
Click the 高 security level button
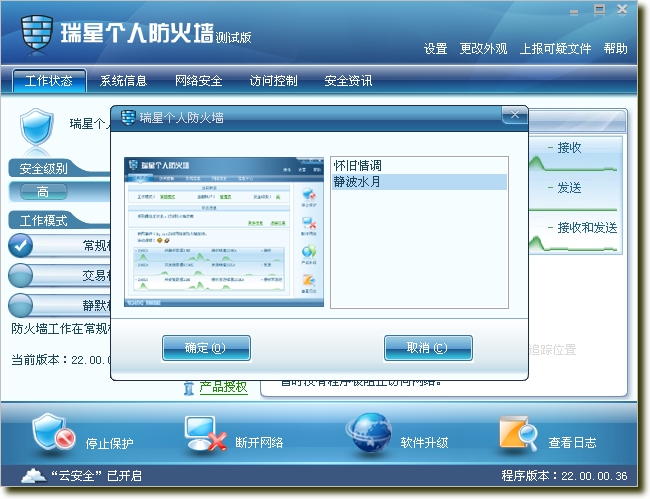(x=43, y=191)
